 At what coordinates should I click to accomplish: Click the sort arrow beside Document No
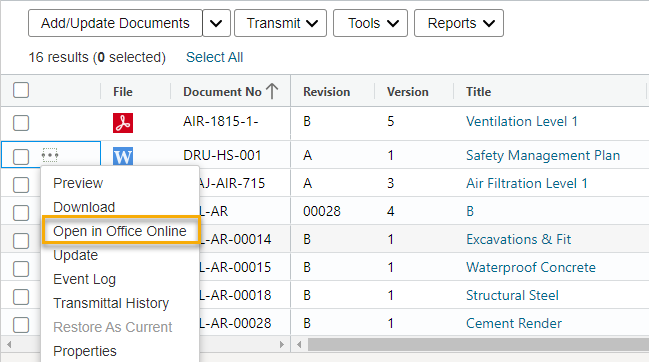(272, 91)
